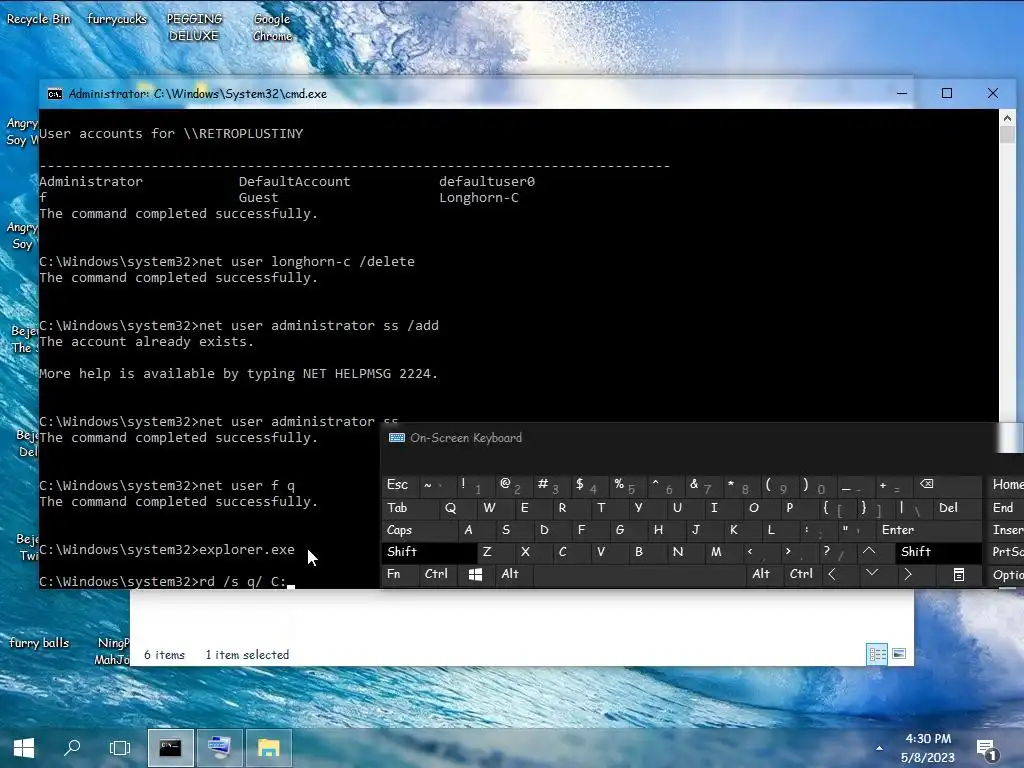Open the Recycle Bin desktop icon
The height and width of the screenshot is (768, 1024).
pos(38,19)
